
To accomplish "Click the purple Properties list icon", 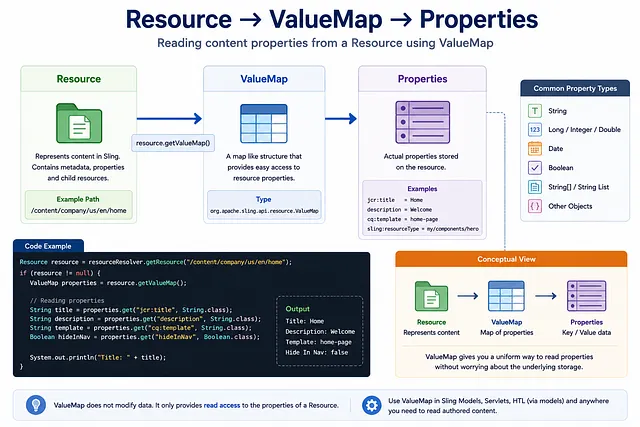I will (x=422, y=122).
